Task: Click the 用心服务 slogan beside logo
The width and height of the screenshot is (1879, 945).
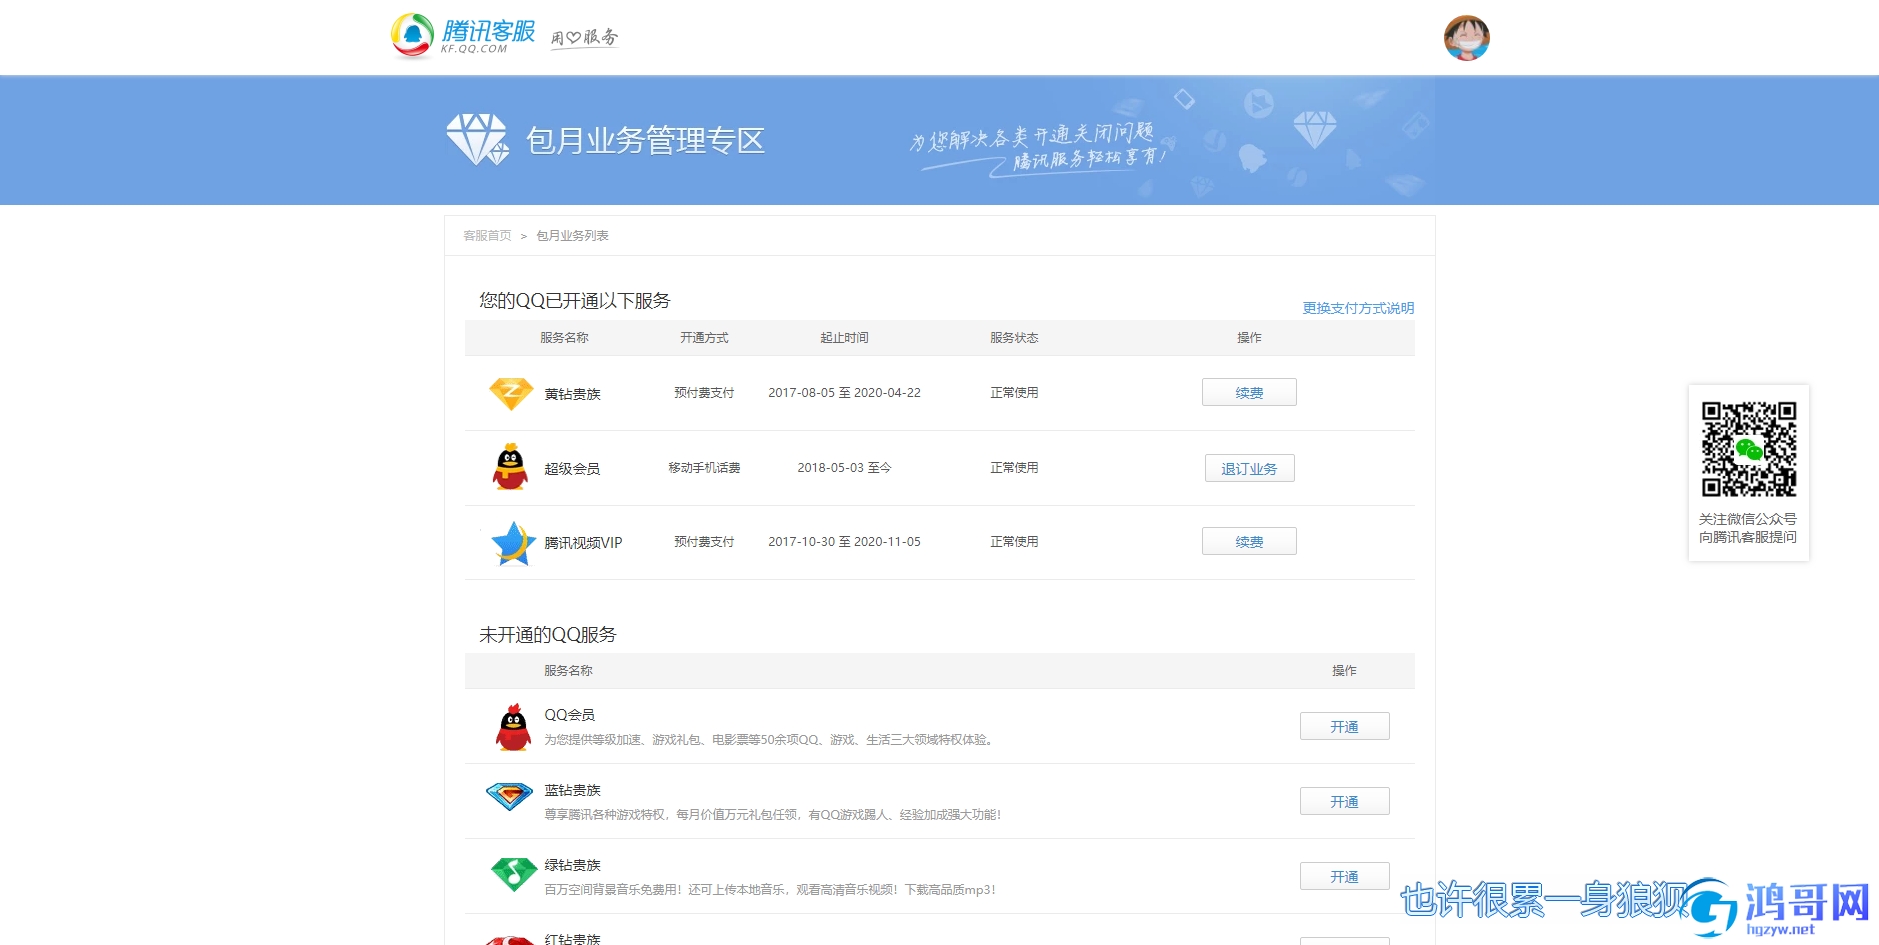Action: (584, 38)
